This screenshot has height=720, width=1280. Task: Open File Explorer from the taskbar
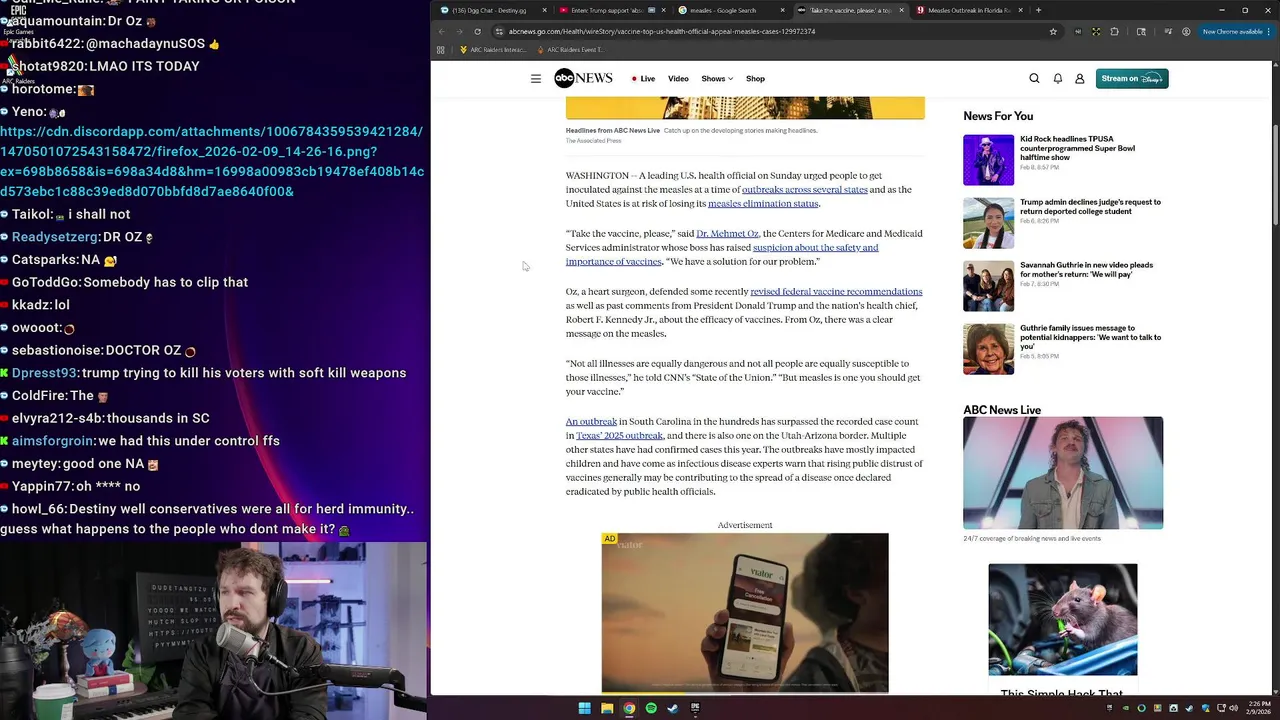[x=607, y=708]
